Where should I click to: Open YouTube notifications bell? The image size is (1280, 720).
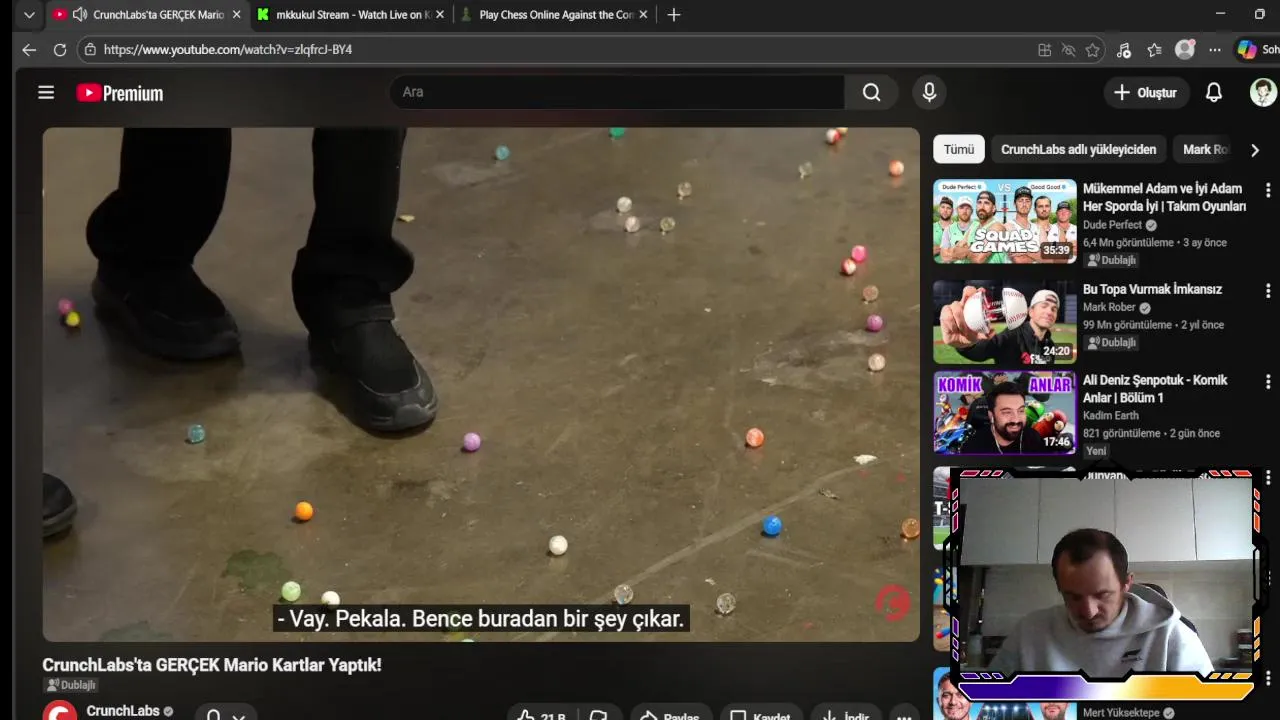(x=1214, y=92)
